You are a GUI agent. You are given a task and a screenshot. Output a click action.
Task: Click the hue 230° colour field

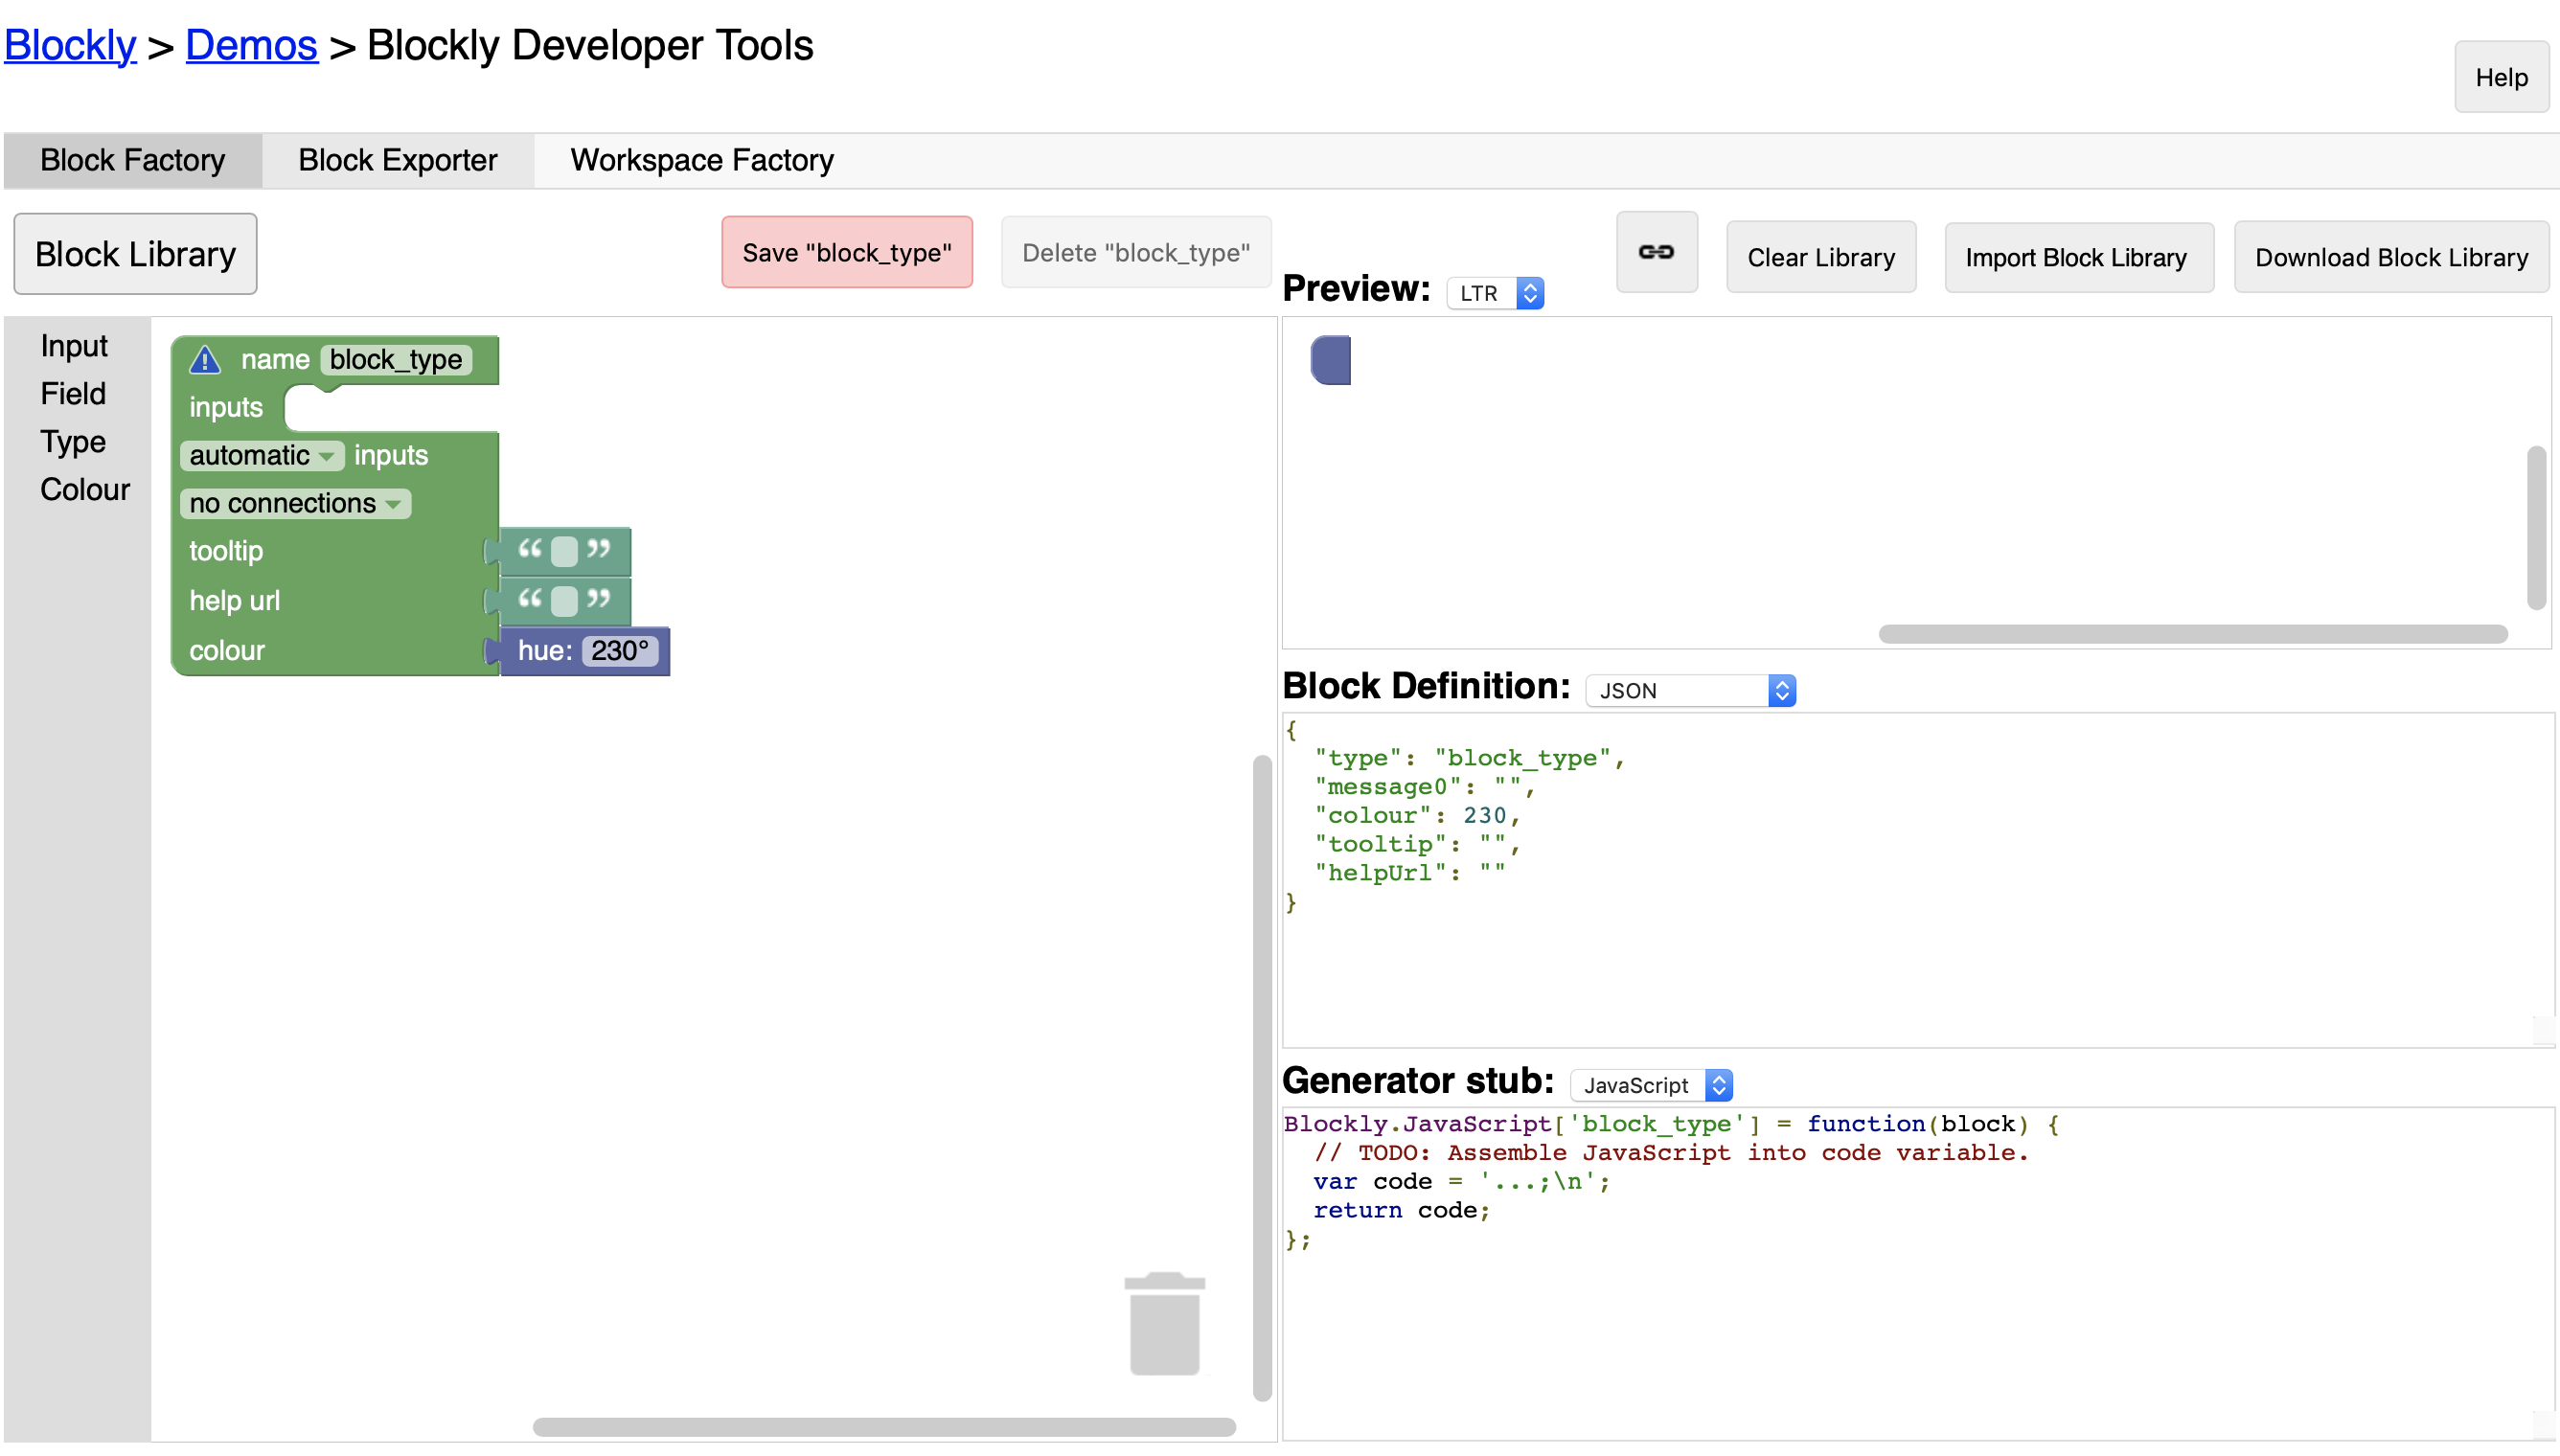(619, 651)
